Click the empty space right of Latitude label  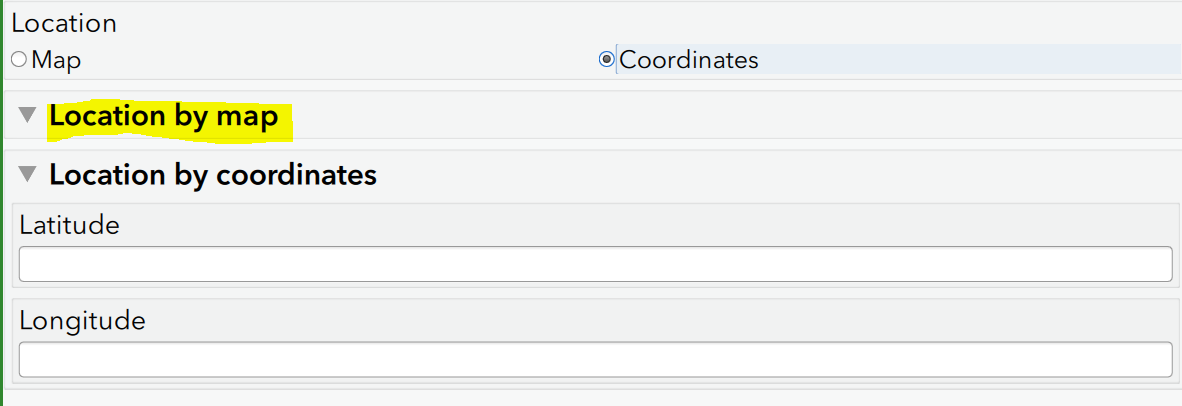tap(648, 225)
